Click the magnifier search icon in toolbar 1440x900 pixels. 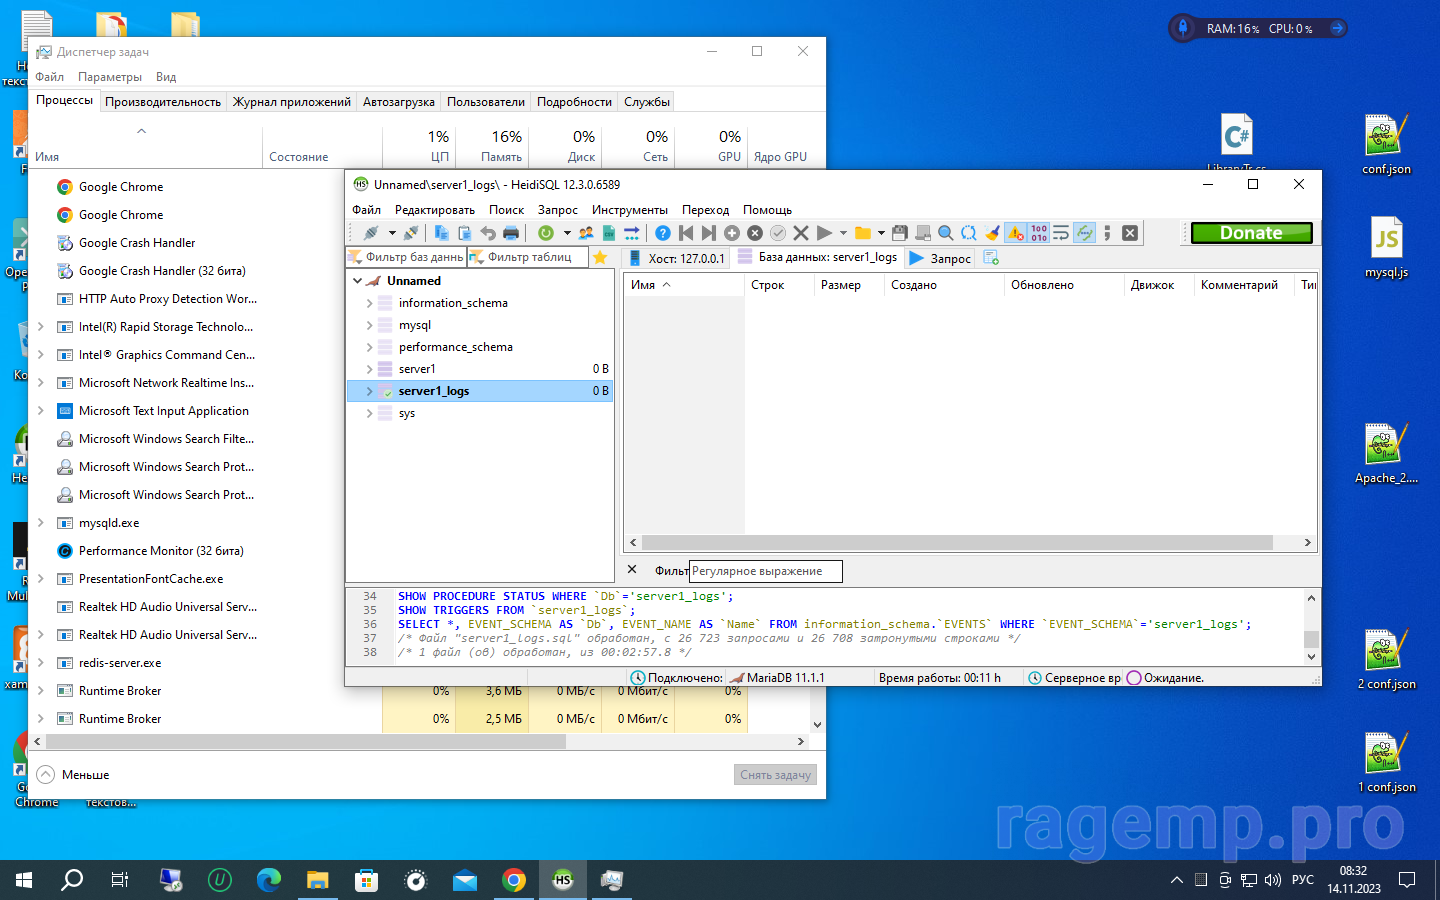point(945,233)
